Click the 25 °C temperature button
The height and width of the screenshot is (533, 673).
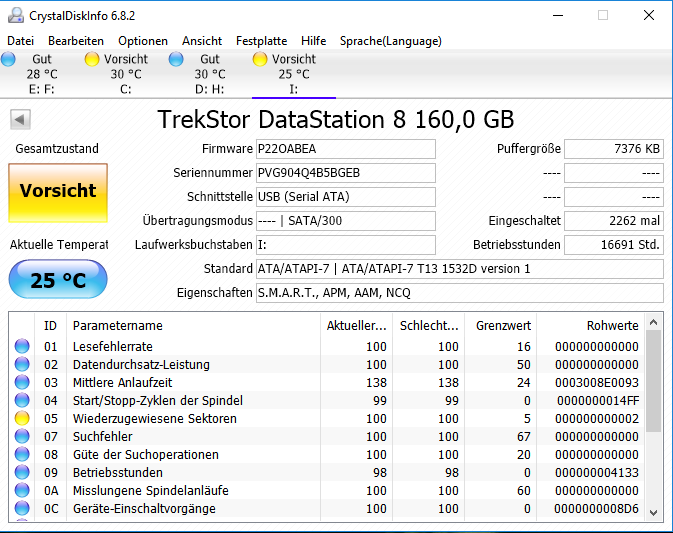(58, 279)
